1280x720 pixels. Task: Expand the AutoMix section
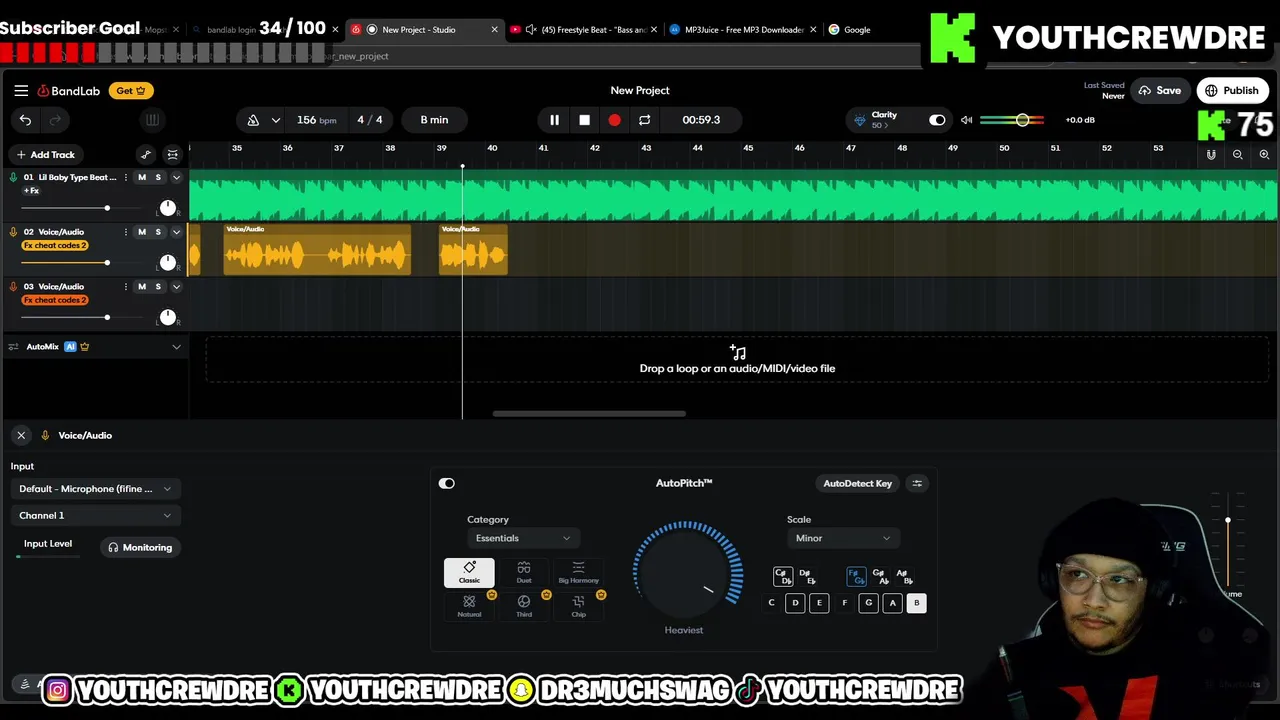(176, 347)
